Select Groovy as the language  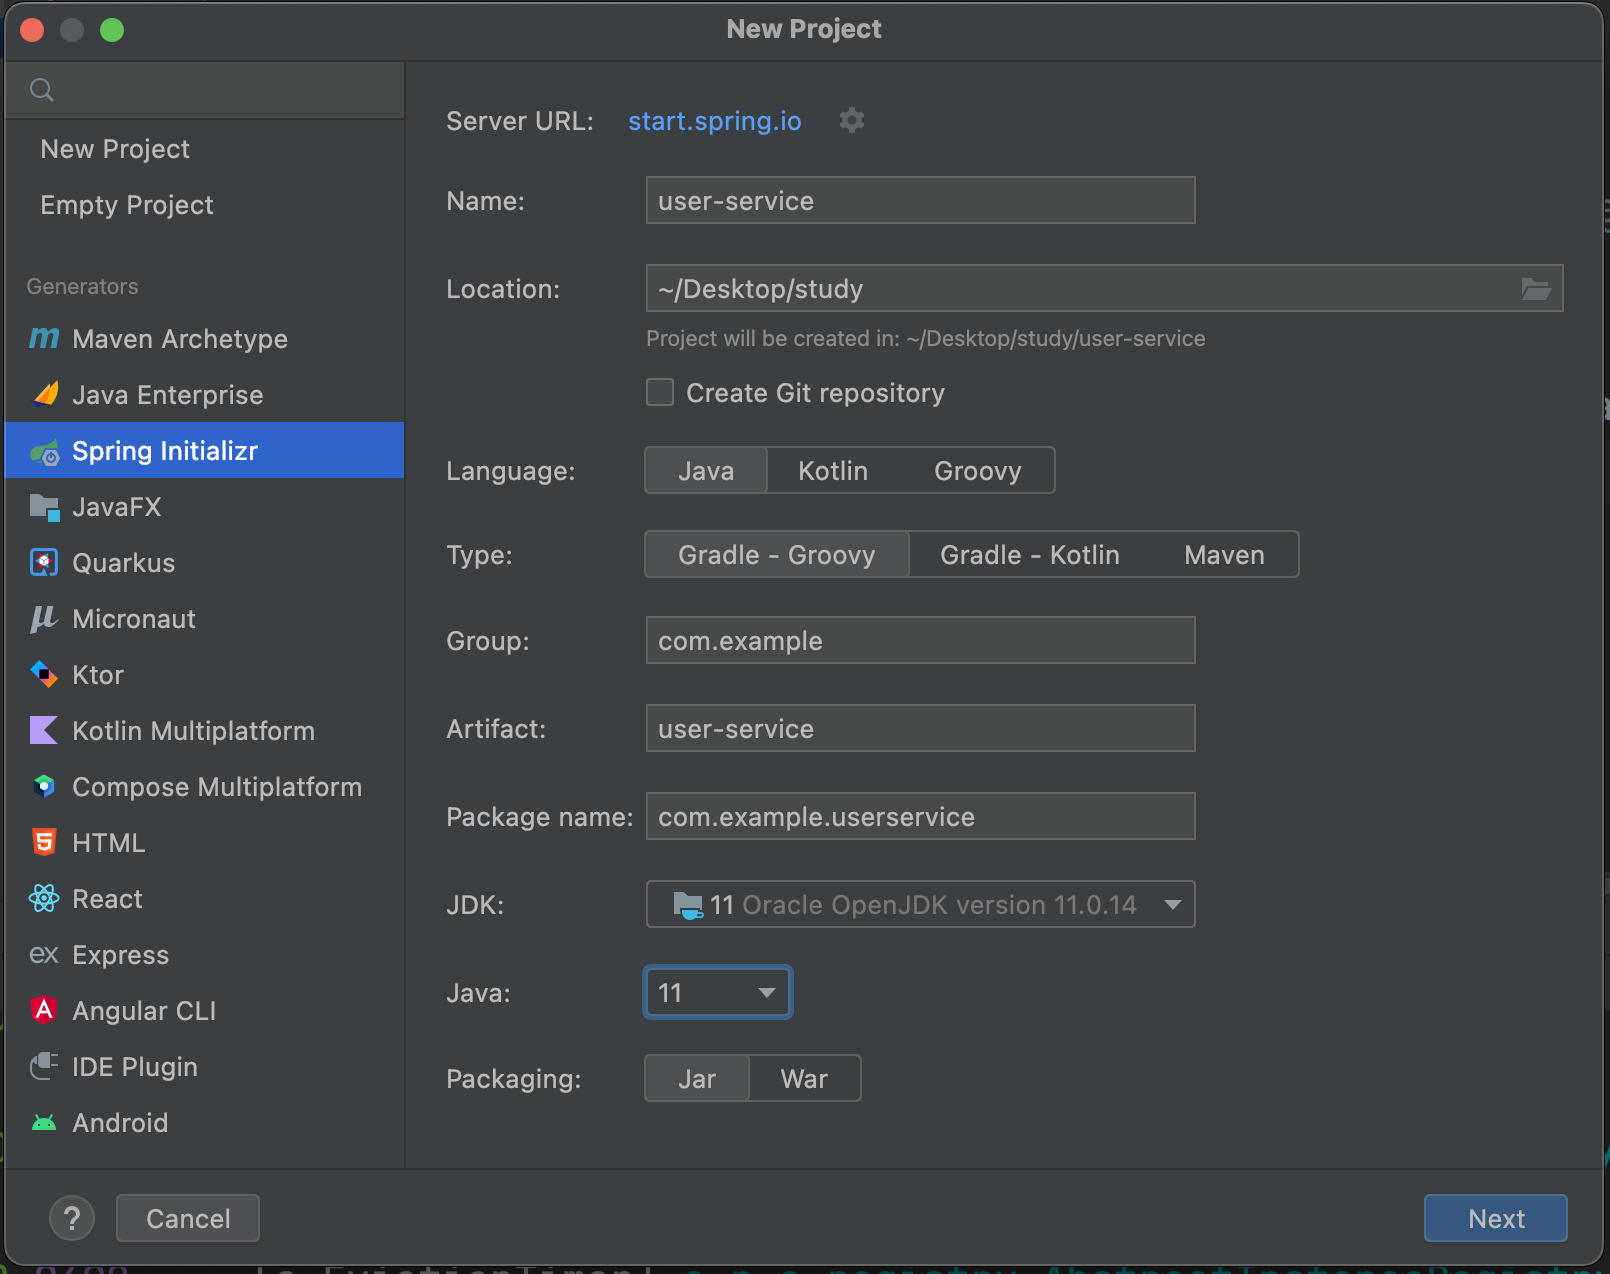(978, 470)
